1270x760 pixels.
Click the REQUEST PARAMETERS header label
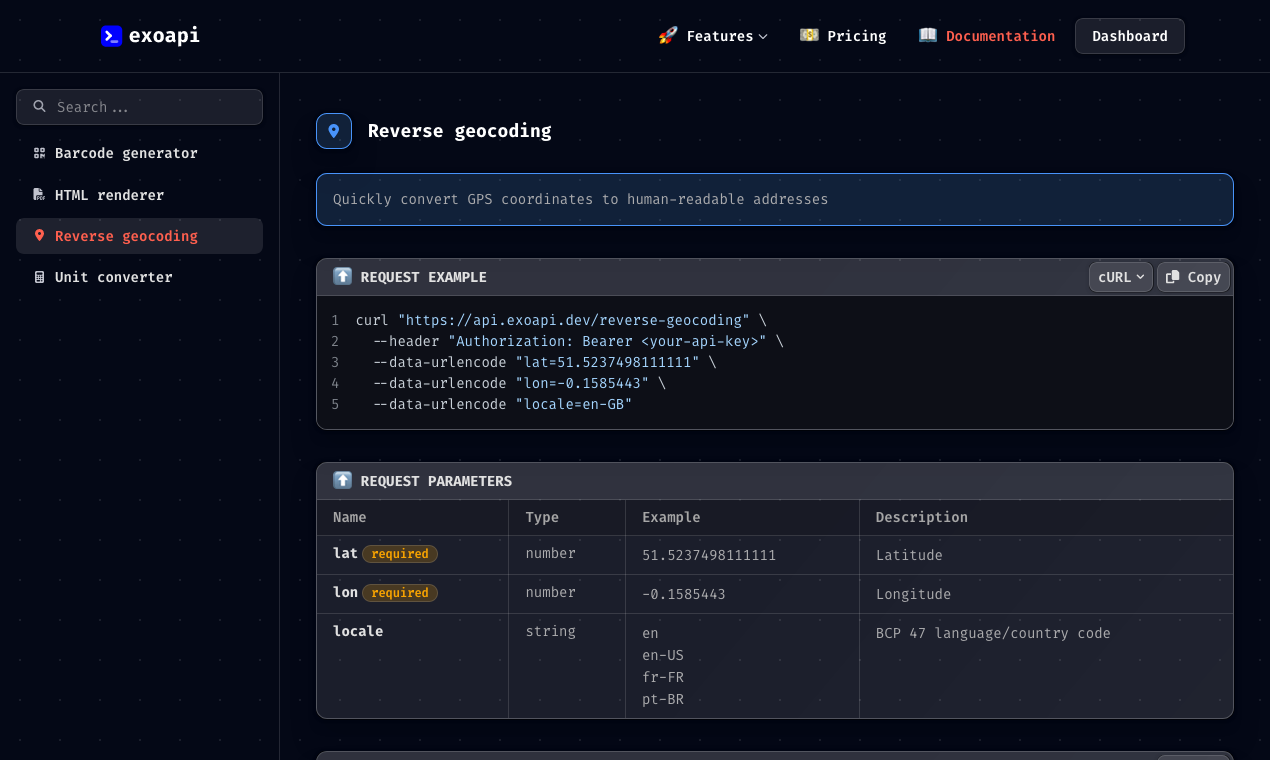(436, 481)
